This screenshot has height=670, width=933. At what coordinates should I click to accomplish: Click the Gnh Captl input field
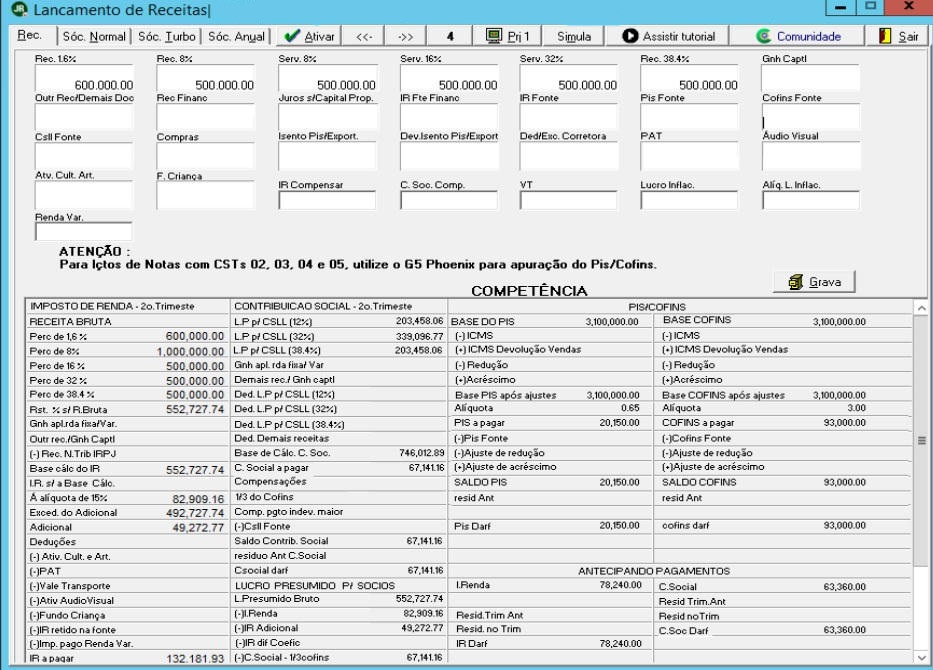(x=810, y=79)
